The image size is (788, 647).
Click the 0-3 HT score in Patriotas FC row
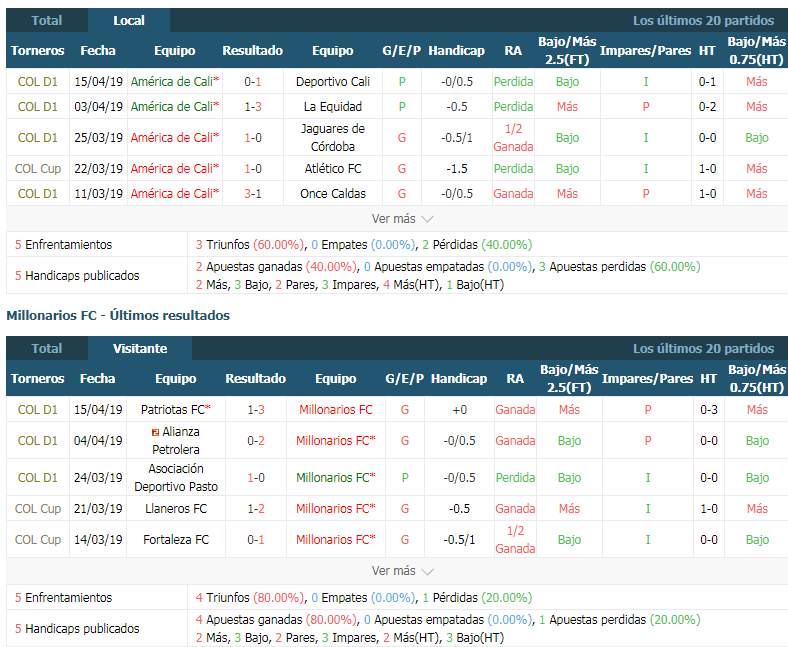[x=709, y=410]
